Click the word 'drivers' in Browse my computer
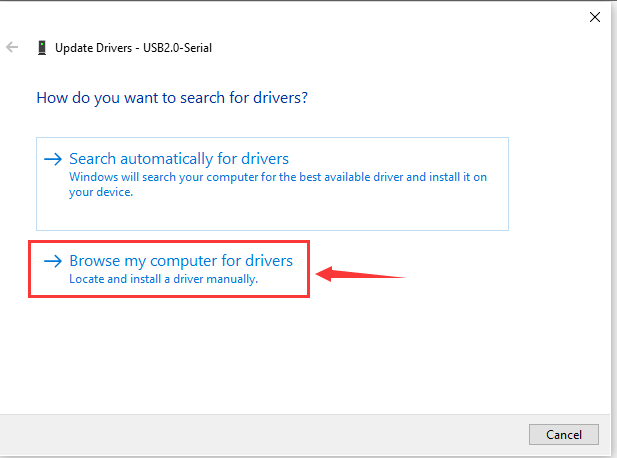 coord(269,261)
